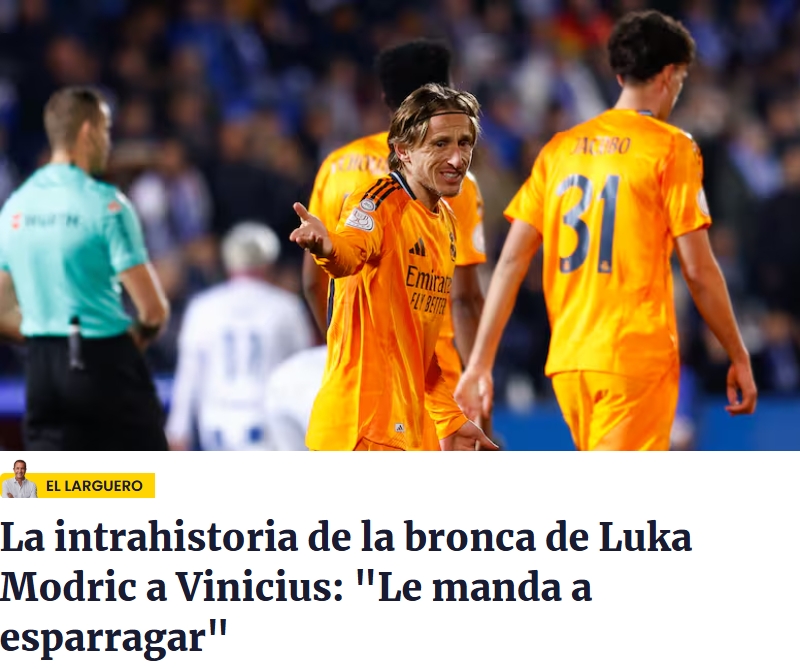Click the orange shorts of player 31

pyautogui.click(x=615, y=409)
